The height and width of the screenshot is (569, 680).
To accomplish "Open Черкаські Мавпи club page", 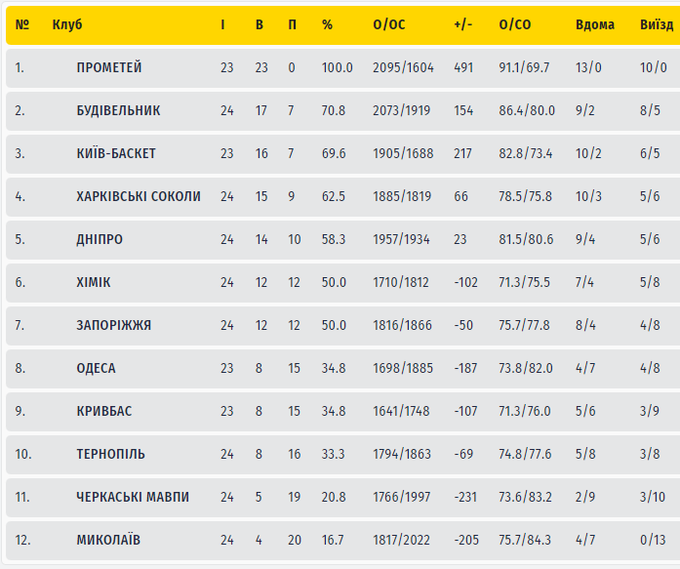I will tap(132, 497).
